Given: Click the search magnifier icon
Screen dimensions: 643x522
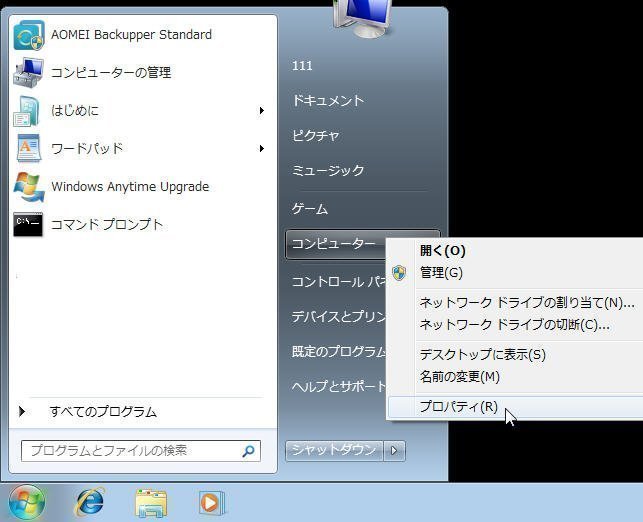Looking at the screenshot, I should (x=249, y=451).
